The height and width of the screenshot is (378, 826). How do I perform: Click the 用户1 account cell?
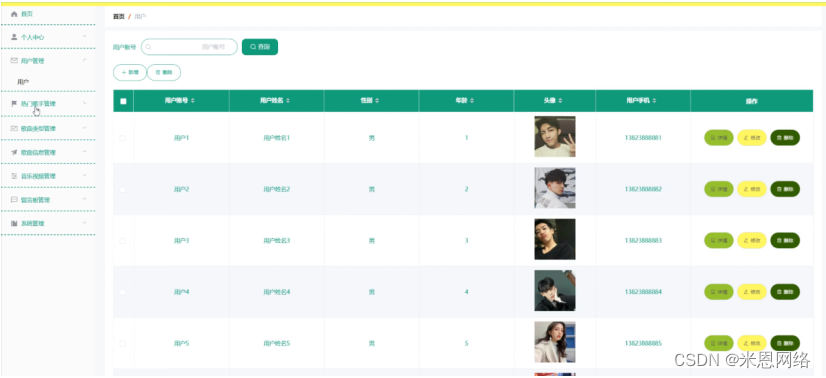pyautogui.click(x=181, y=138)
